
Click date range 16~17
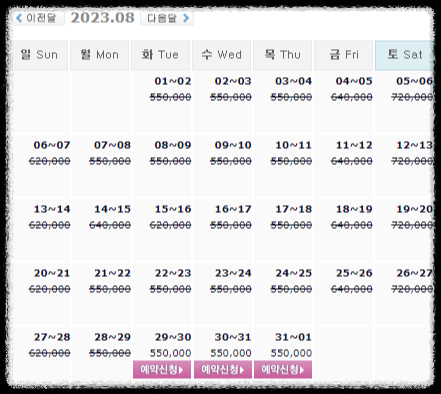pos(233,209)
